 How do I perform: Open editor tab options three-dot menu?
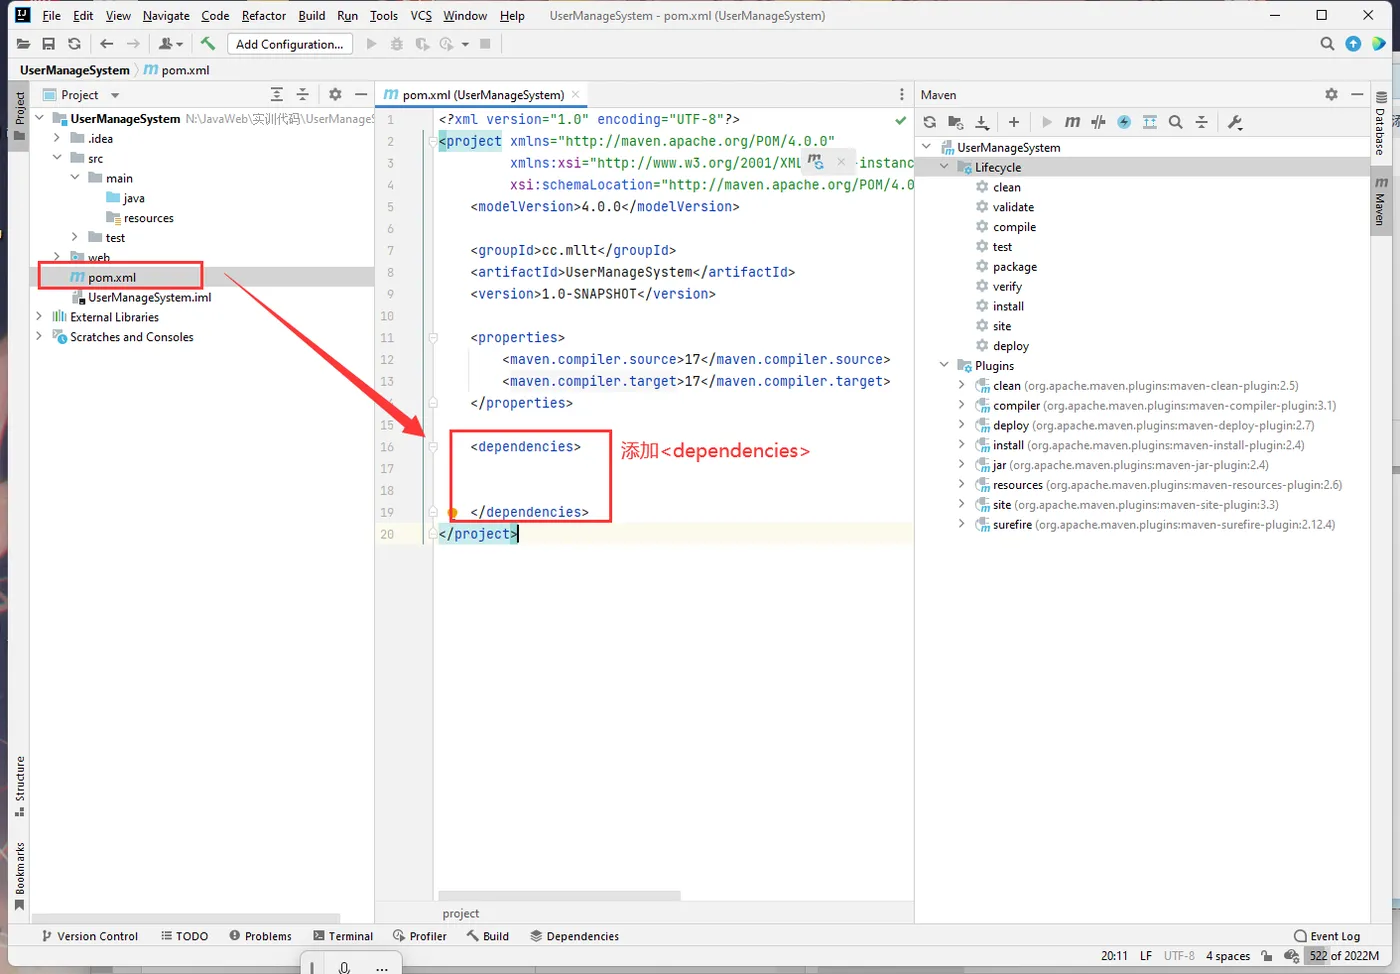[901, 94]
